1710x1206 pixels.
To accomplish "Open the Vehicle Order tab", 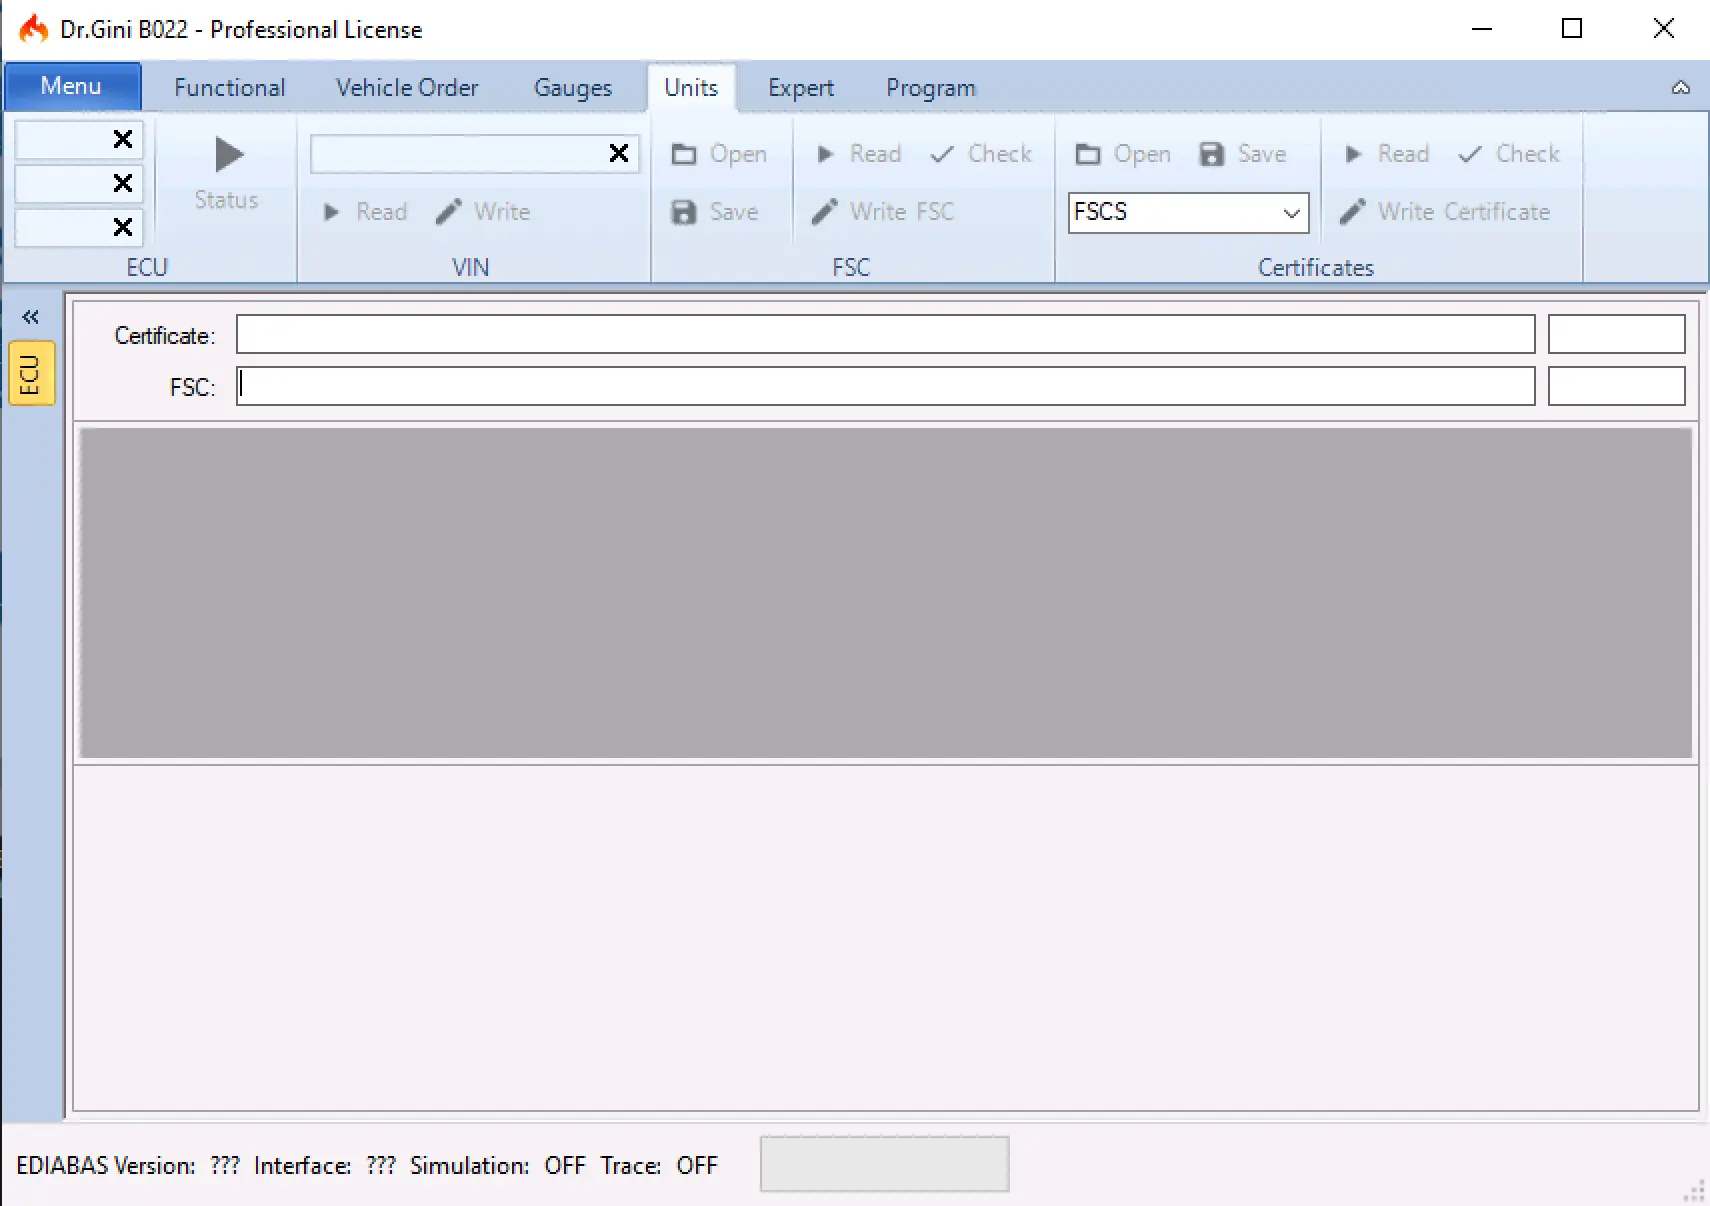I will click(407, 88).
